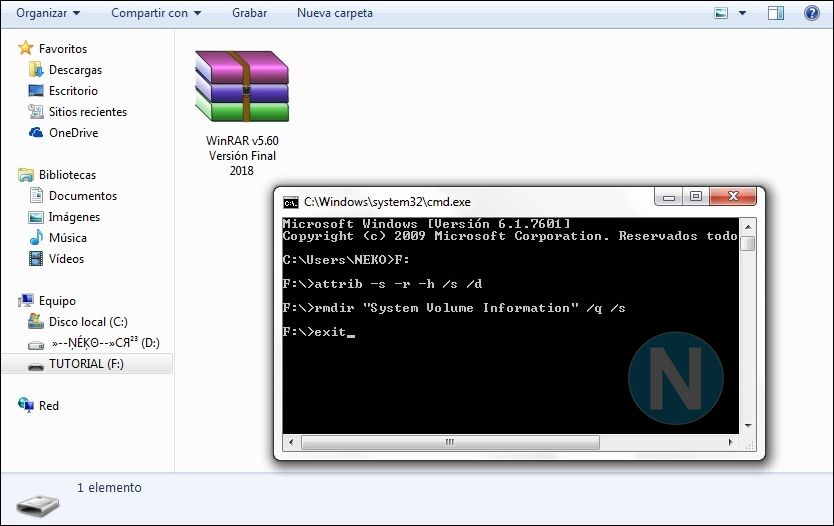
Task: Click the cmd vertical scrollbar thumb
Action: click(x=748, y=244)
